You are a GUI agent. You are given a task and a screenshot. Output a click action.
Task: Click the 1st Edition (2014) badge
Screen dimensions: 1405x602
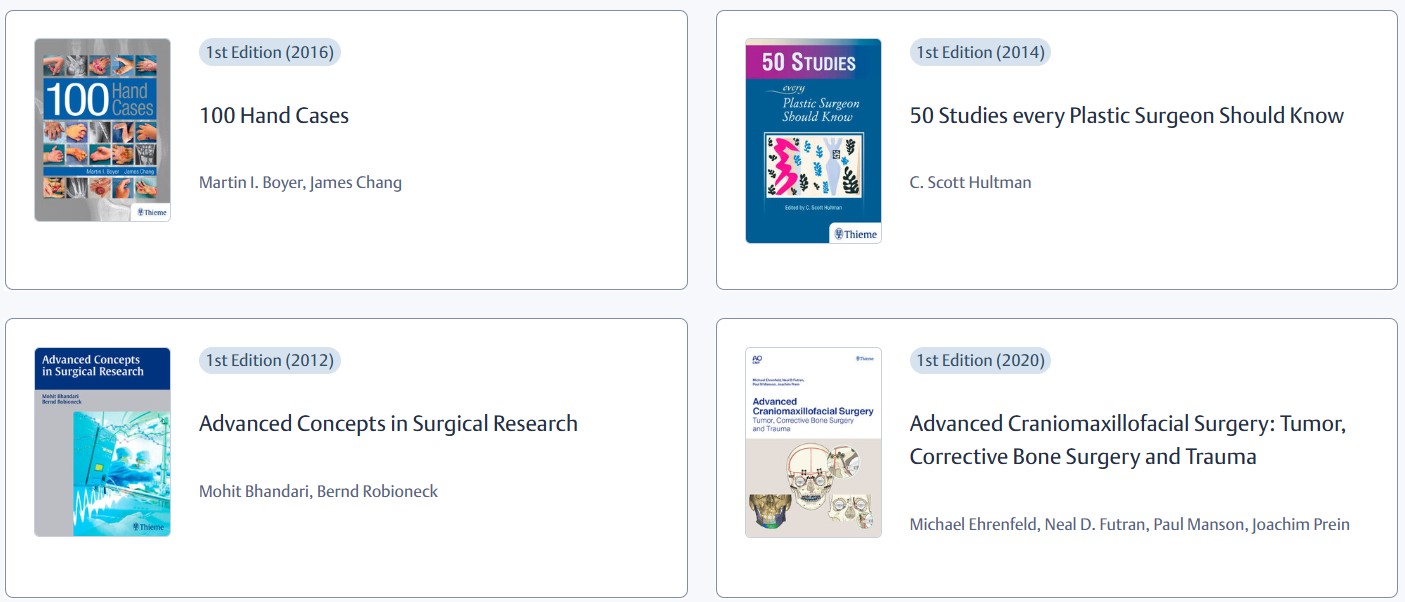tap(980, 52)
